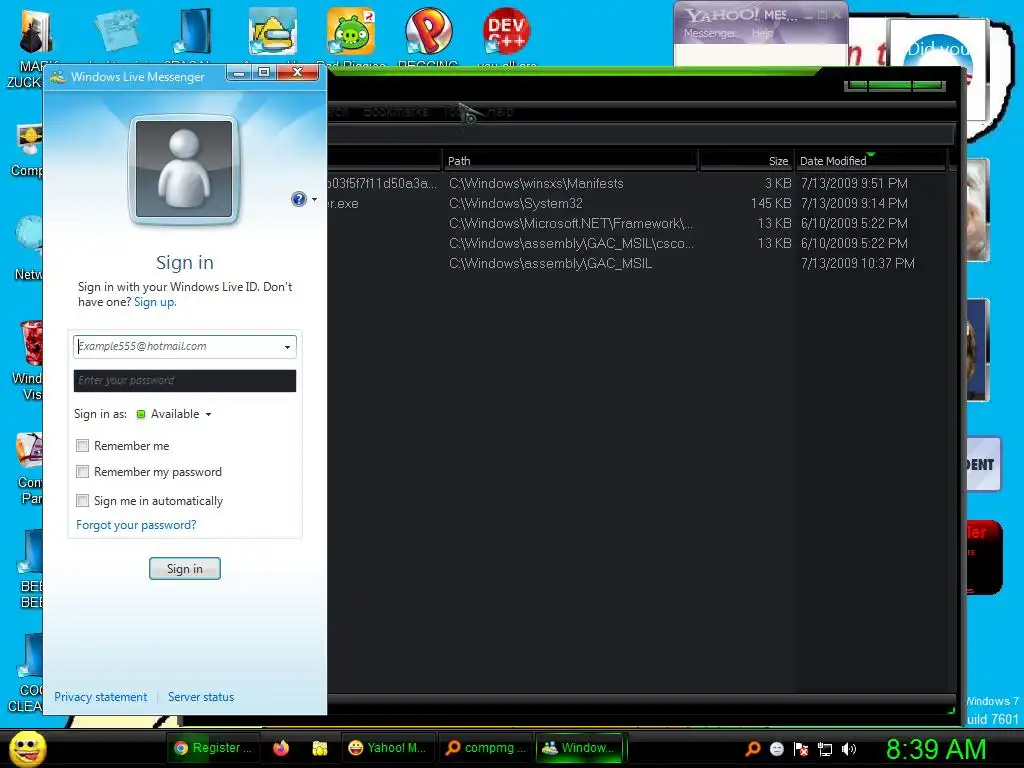Open the Available status dropdown
The image size is (1024, 768).
point(174,414)
